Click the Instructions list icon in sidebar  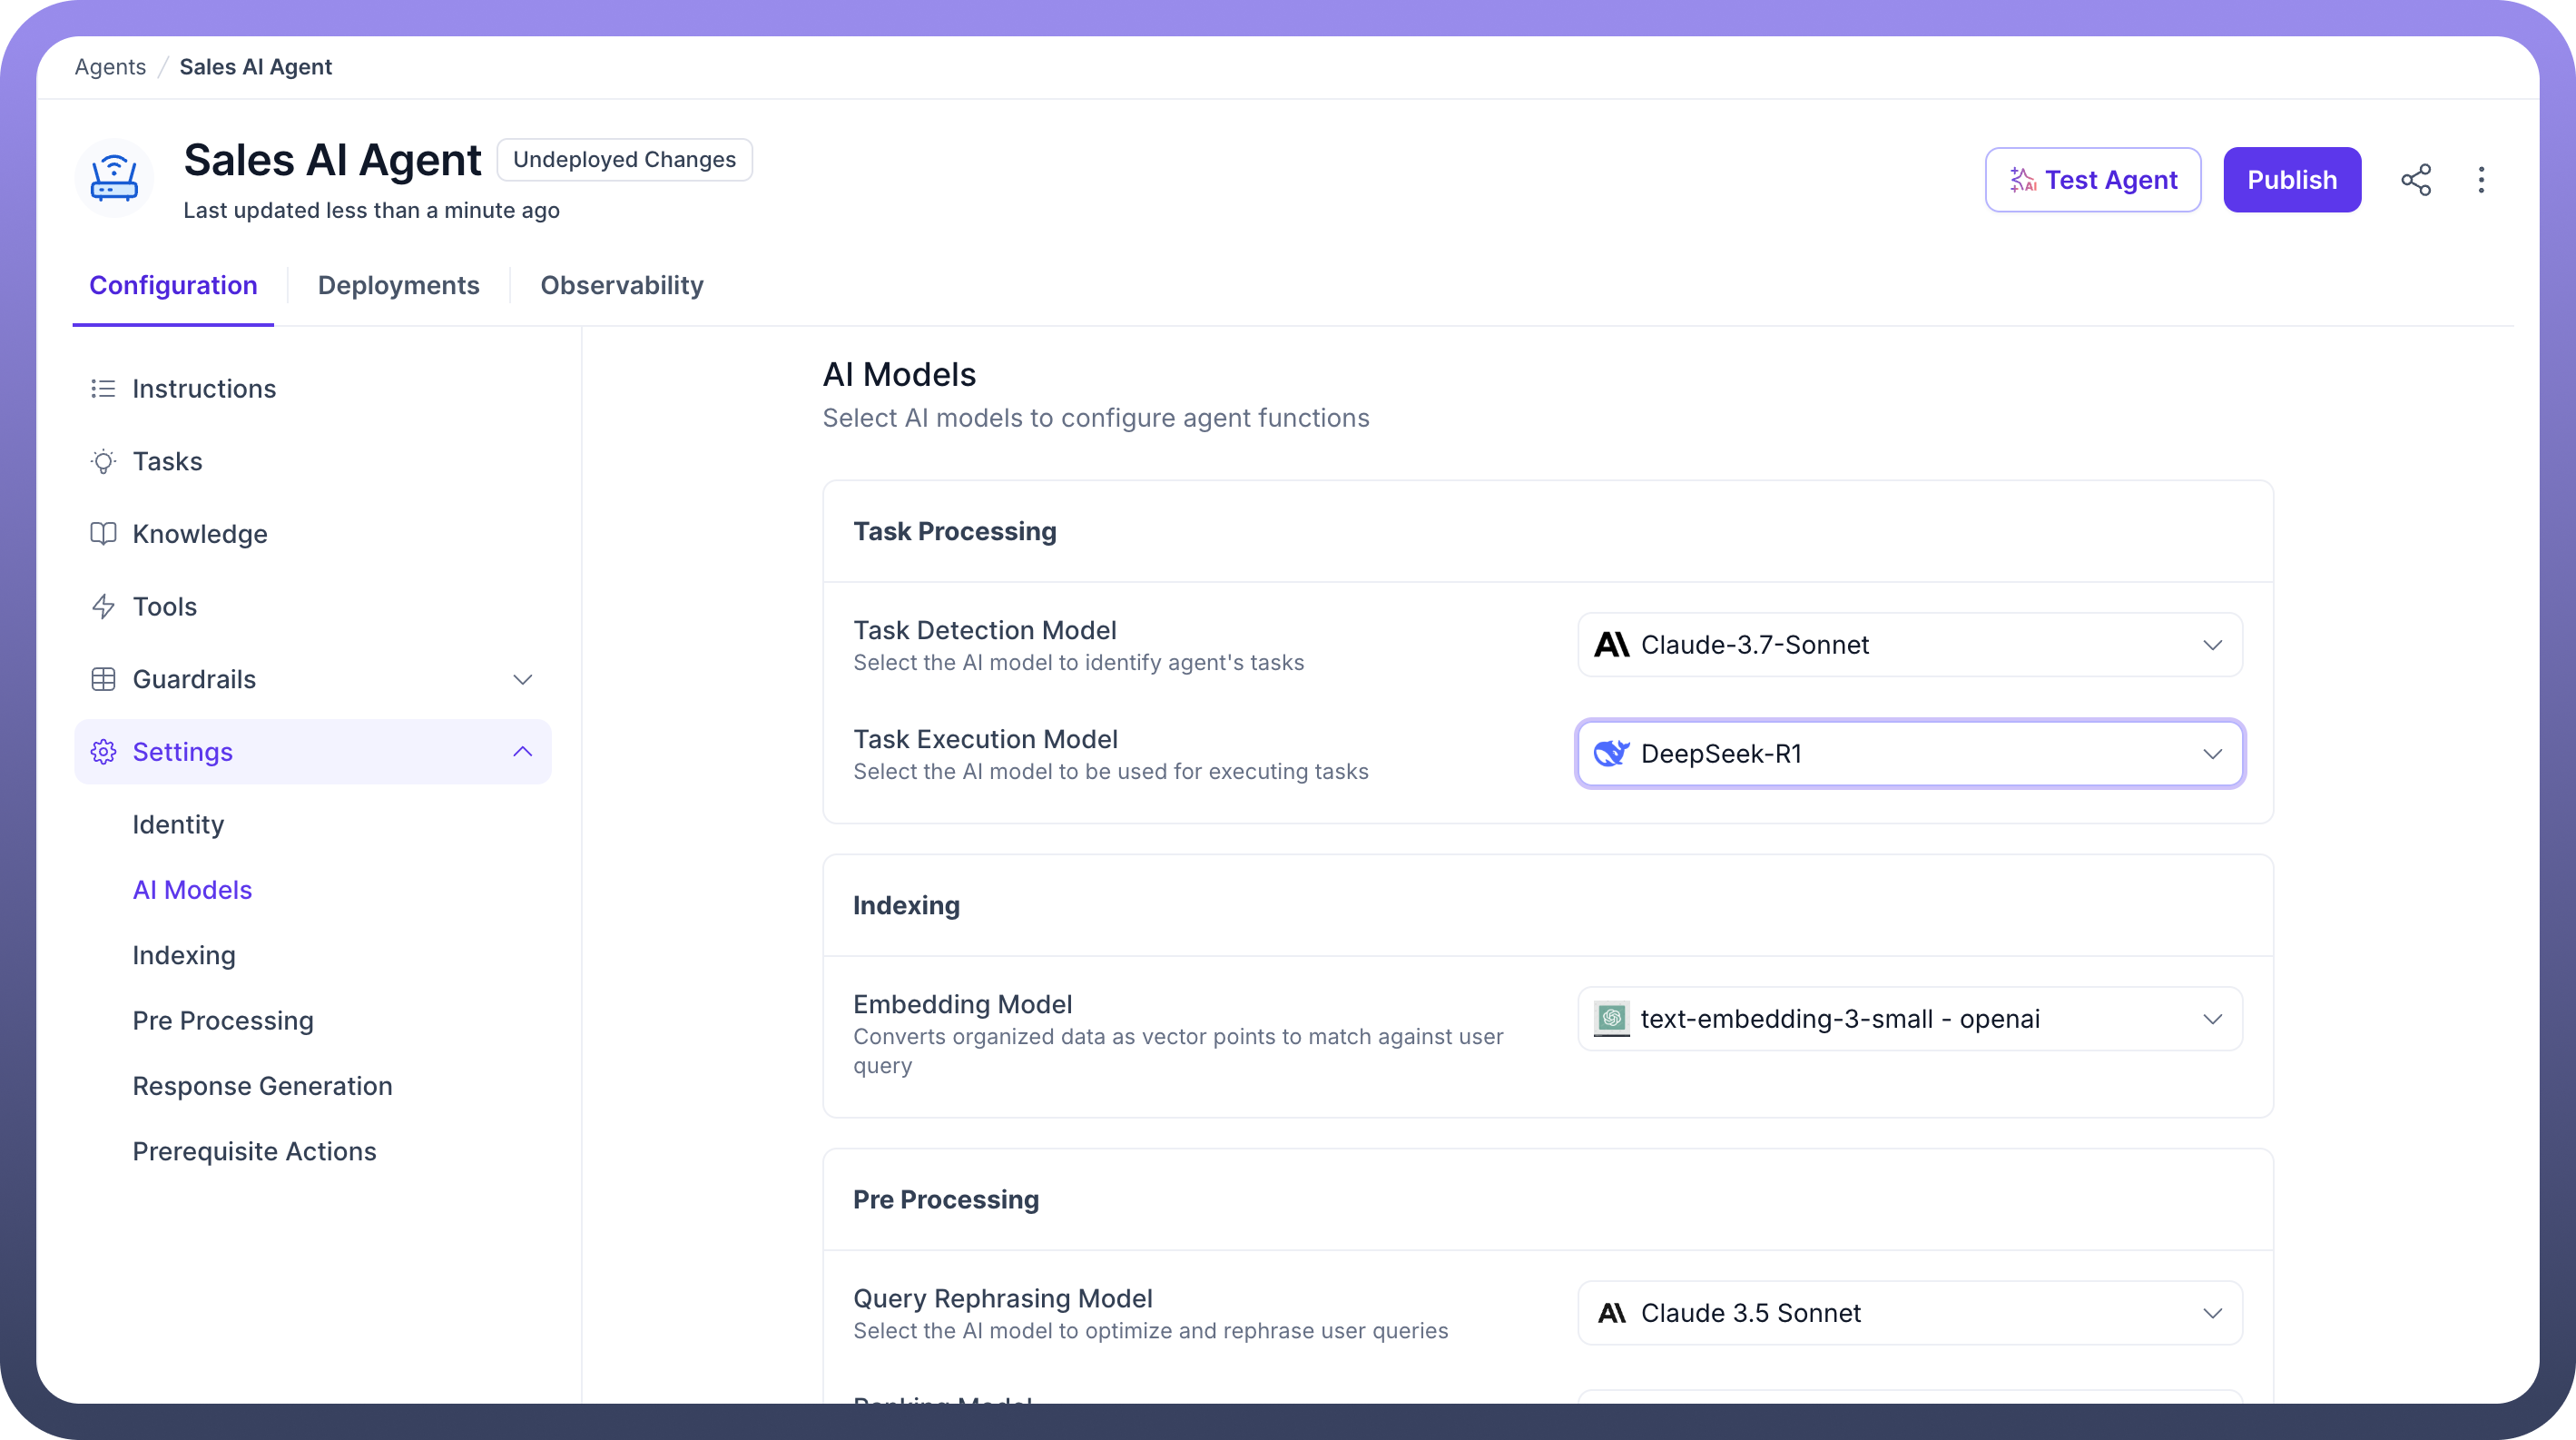(x=103, y=389)
